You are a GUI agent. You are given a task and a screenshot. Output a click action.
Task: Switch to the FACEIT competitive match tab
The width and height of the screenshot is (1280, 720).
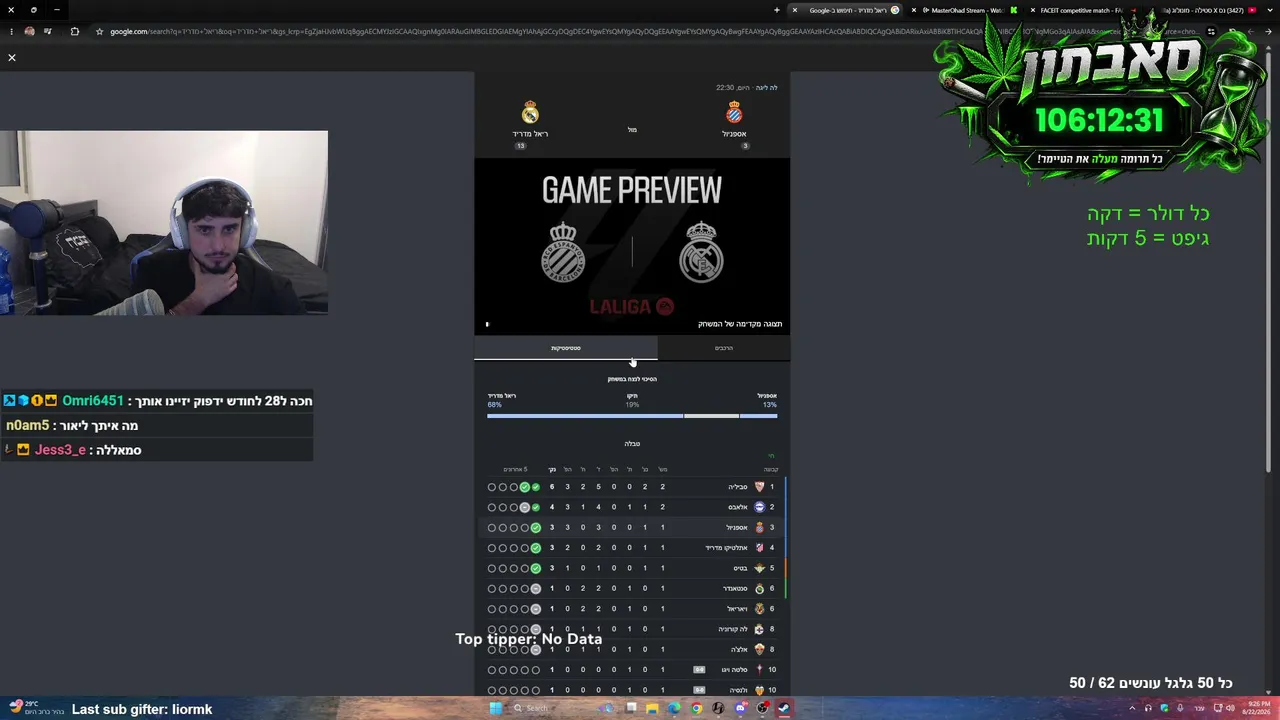(1078, 10)
